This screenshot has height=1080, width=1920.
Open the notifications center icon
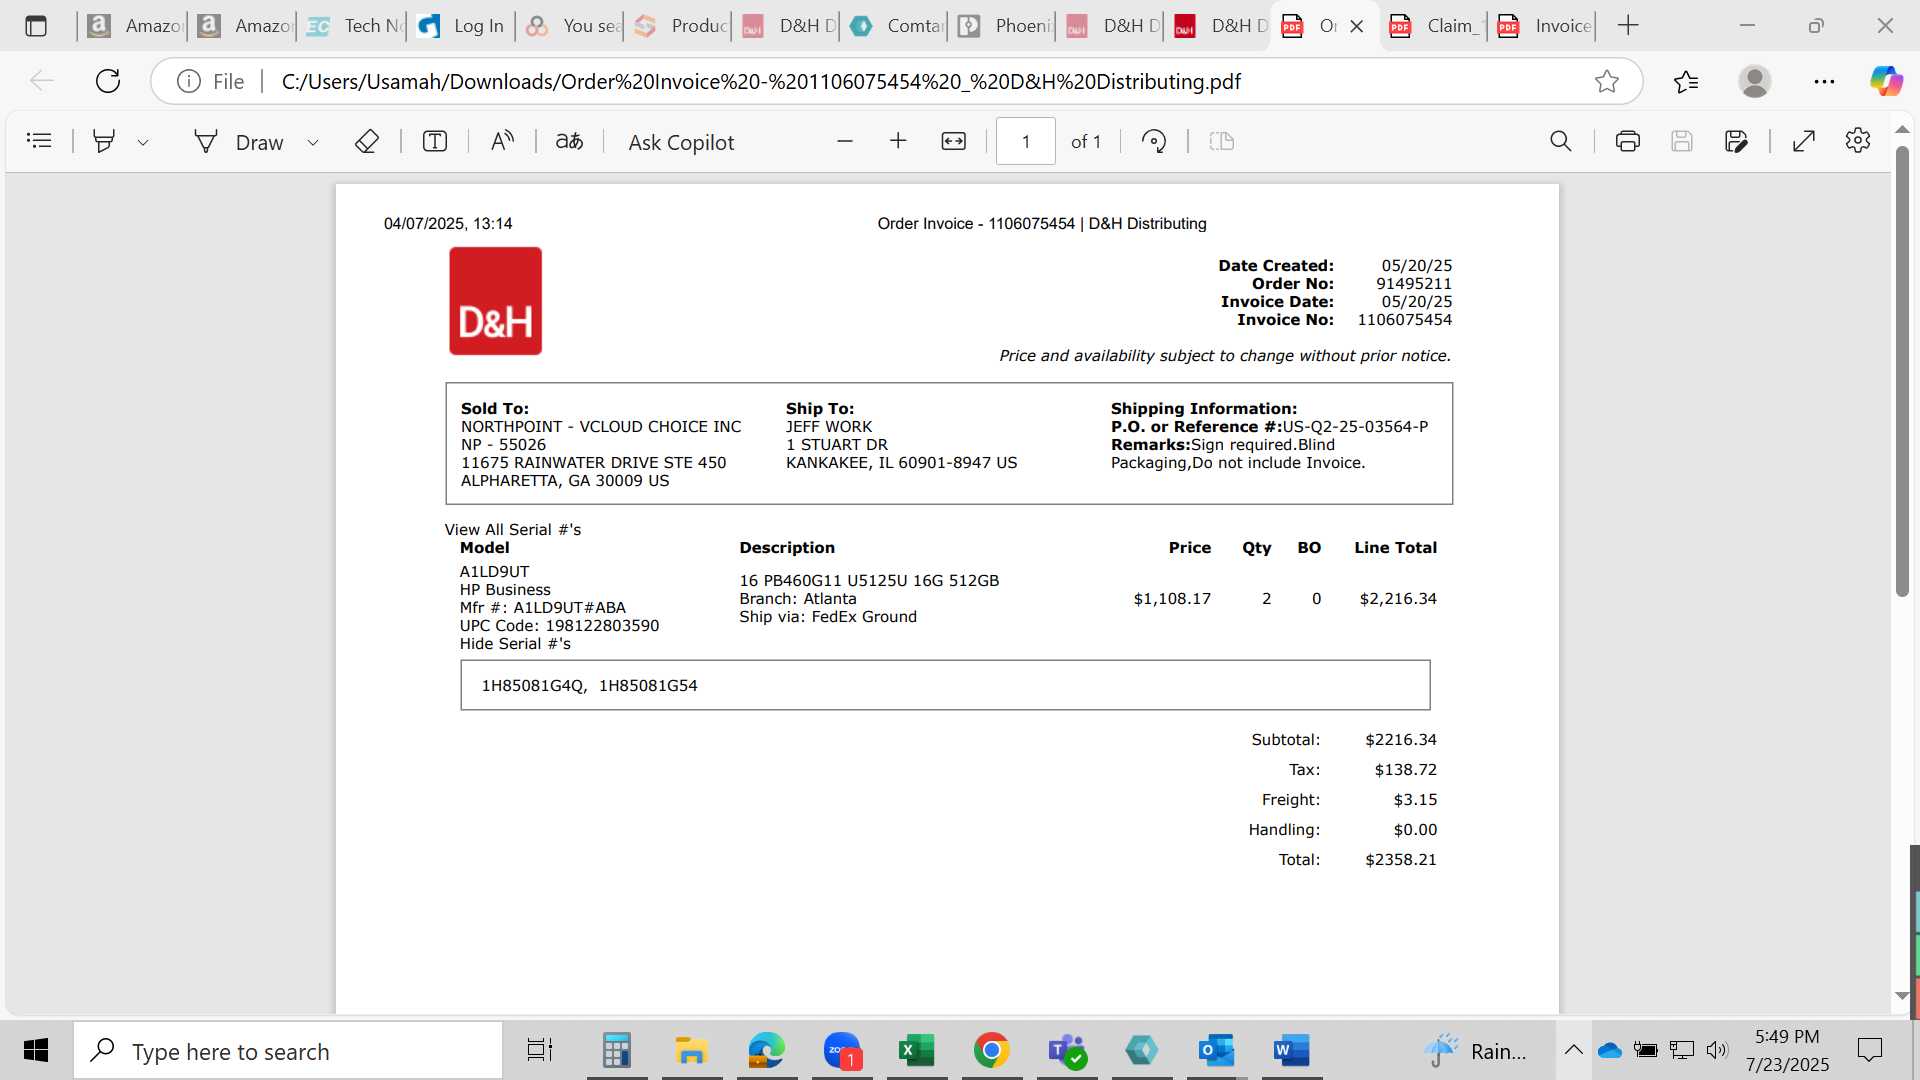tap(1869, 1050)
